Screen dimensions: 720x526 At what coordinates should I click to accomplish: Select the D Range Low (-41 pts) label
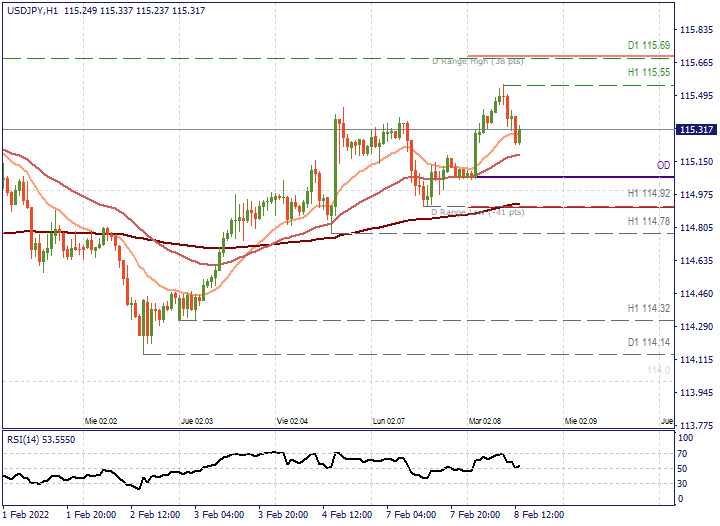coord(478,212)
